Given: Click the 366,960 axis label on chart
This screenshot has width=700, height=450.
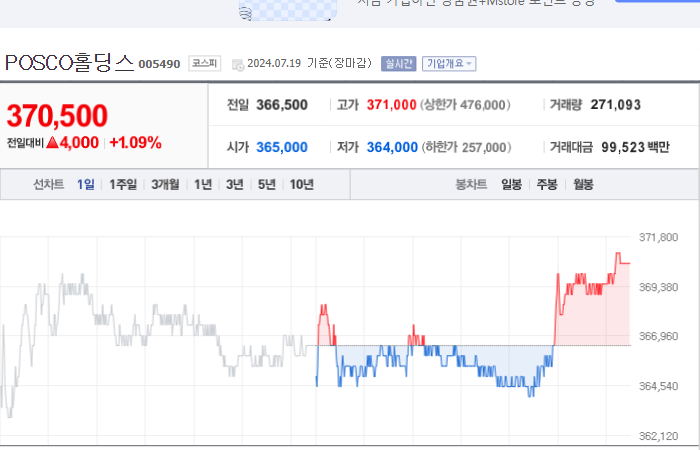Looking at the screenshot, I should (658, 336).
